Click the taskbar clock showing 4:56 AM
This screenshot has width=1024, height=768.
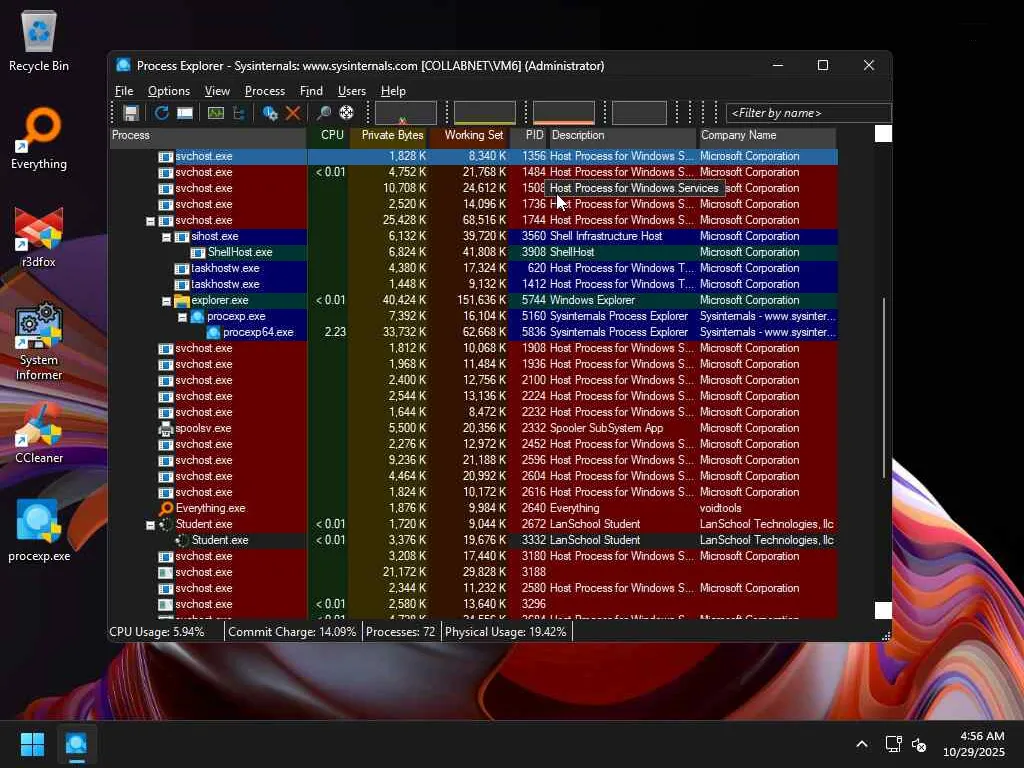coord(974,744)
